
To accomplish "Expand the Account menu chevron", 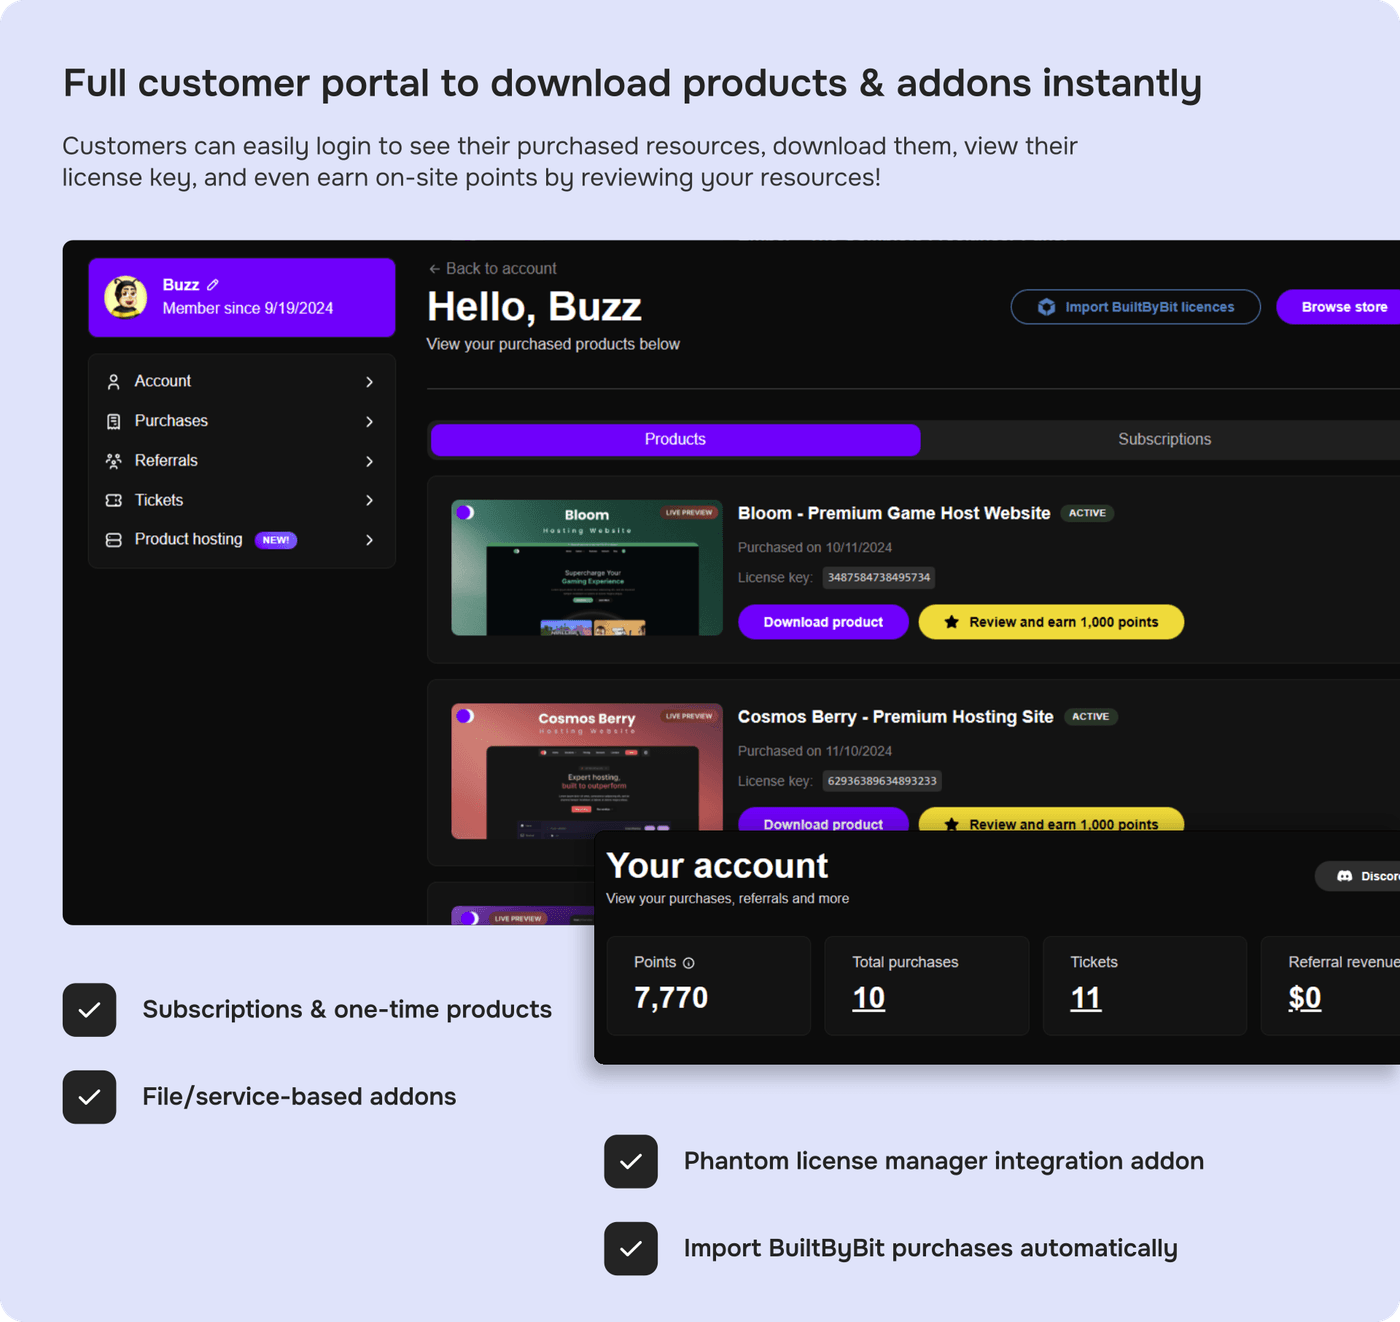I will click(369, 382).
